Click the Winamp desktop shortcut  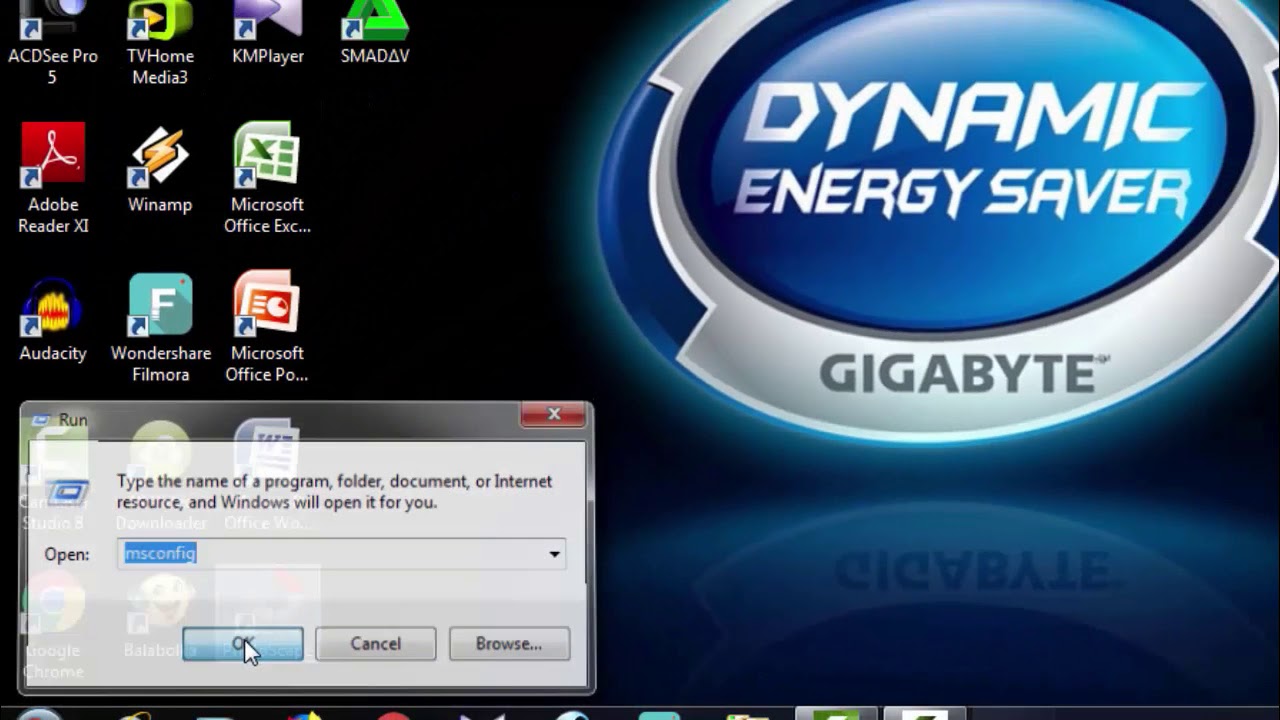[x=160, y=169]
